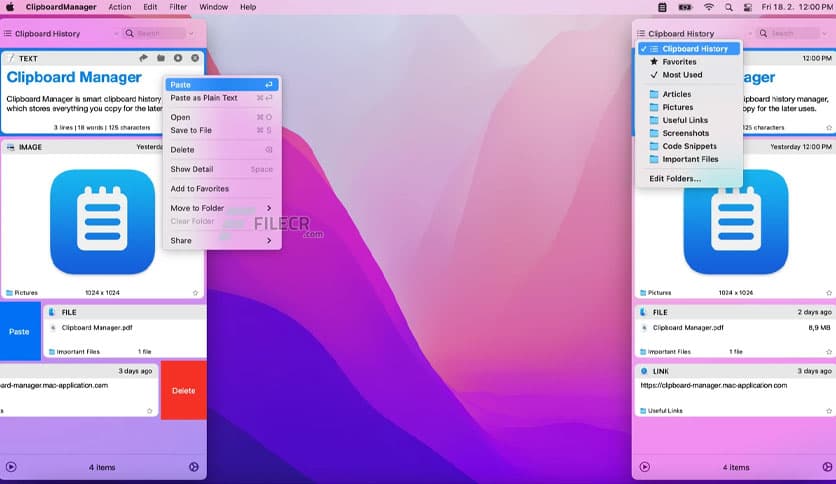Viewport: 836px width, 484px height.
Task: Open the Filter menu in the menu bar
Action: coord(178,7)
